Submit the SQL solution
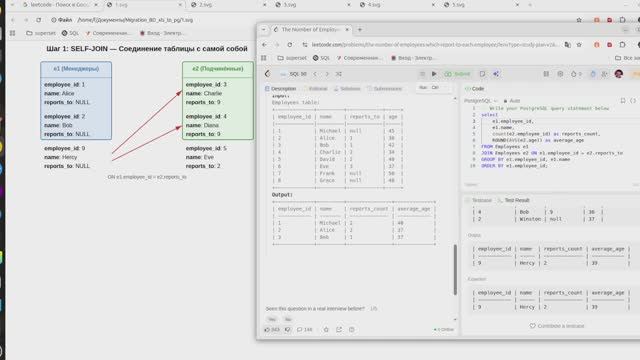 tap(458, 74)
